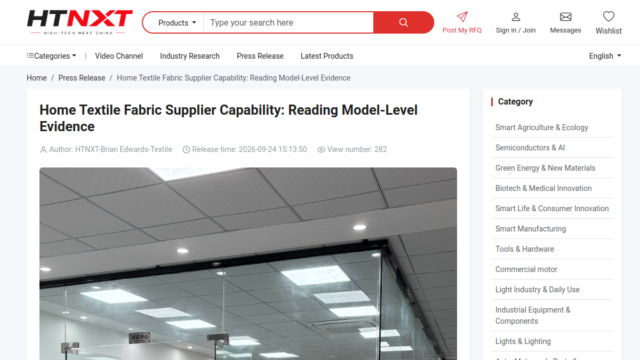This screenshot has width=640, height=360.
Task: Click 'Author: HTNXT-Brian Edwards-Textile' text
Action: point(111,150)
